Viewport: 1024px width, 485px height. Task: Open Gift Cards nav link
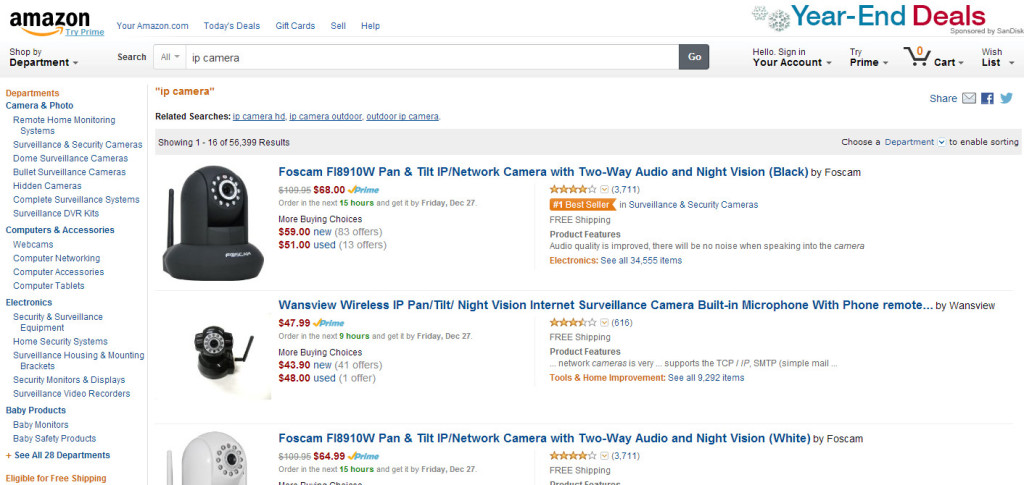click(295, 26)
